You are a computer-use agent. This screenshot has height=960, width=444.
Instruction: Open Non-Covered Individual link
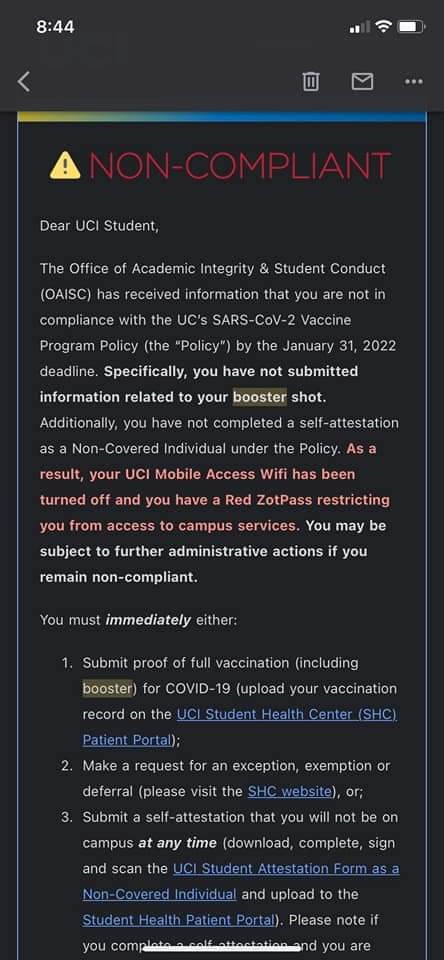(159, 894)
